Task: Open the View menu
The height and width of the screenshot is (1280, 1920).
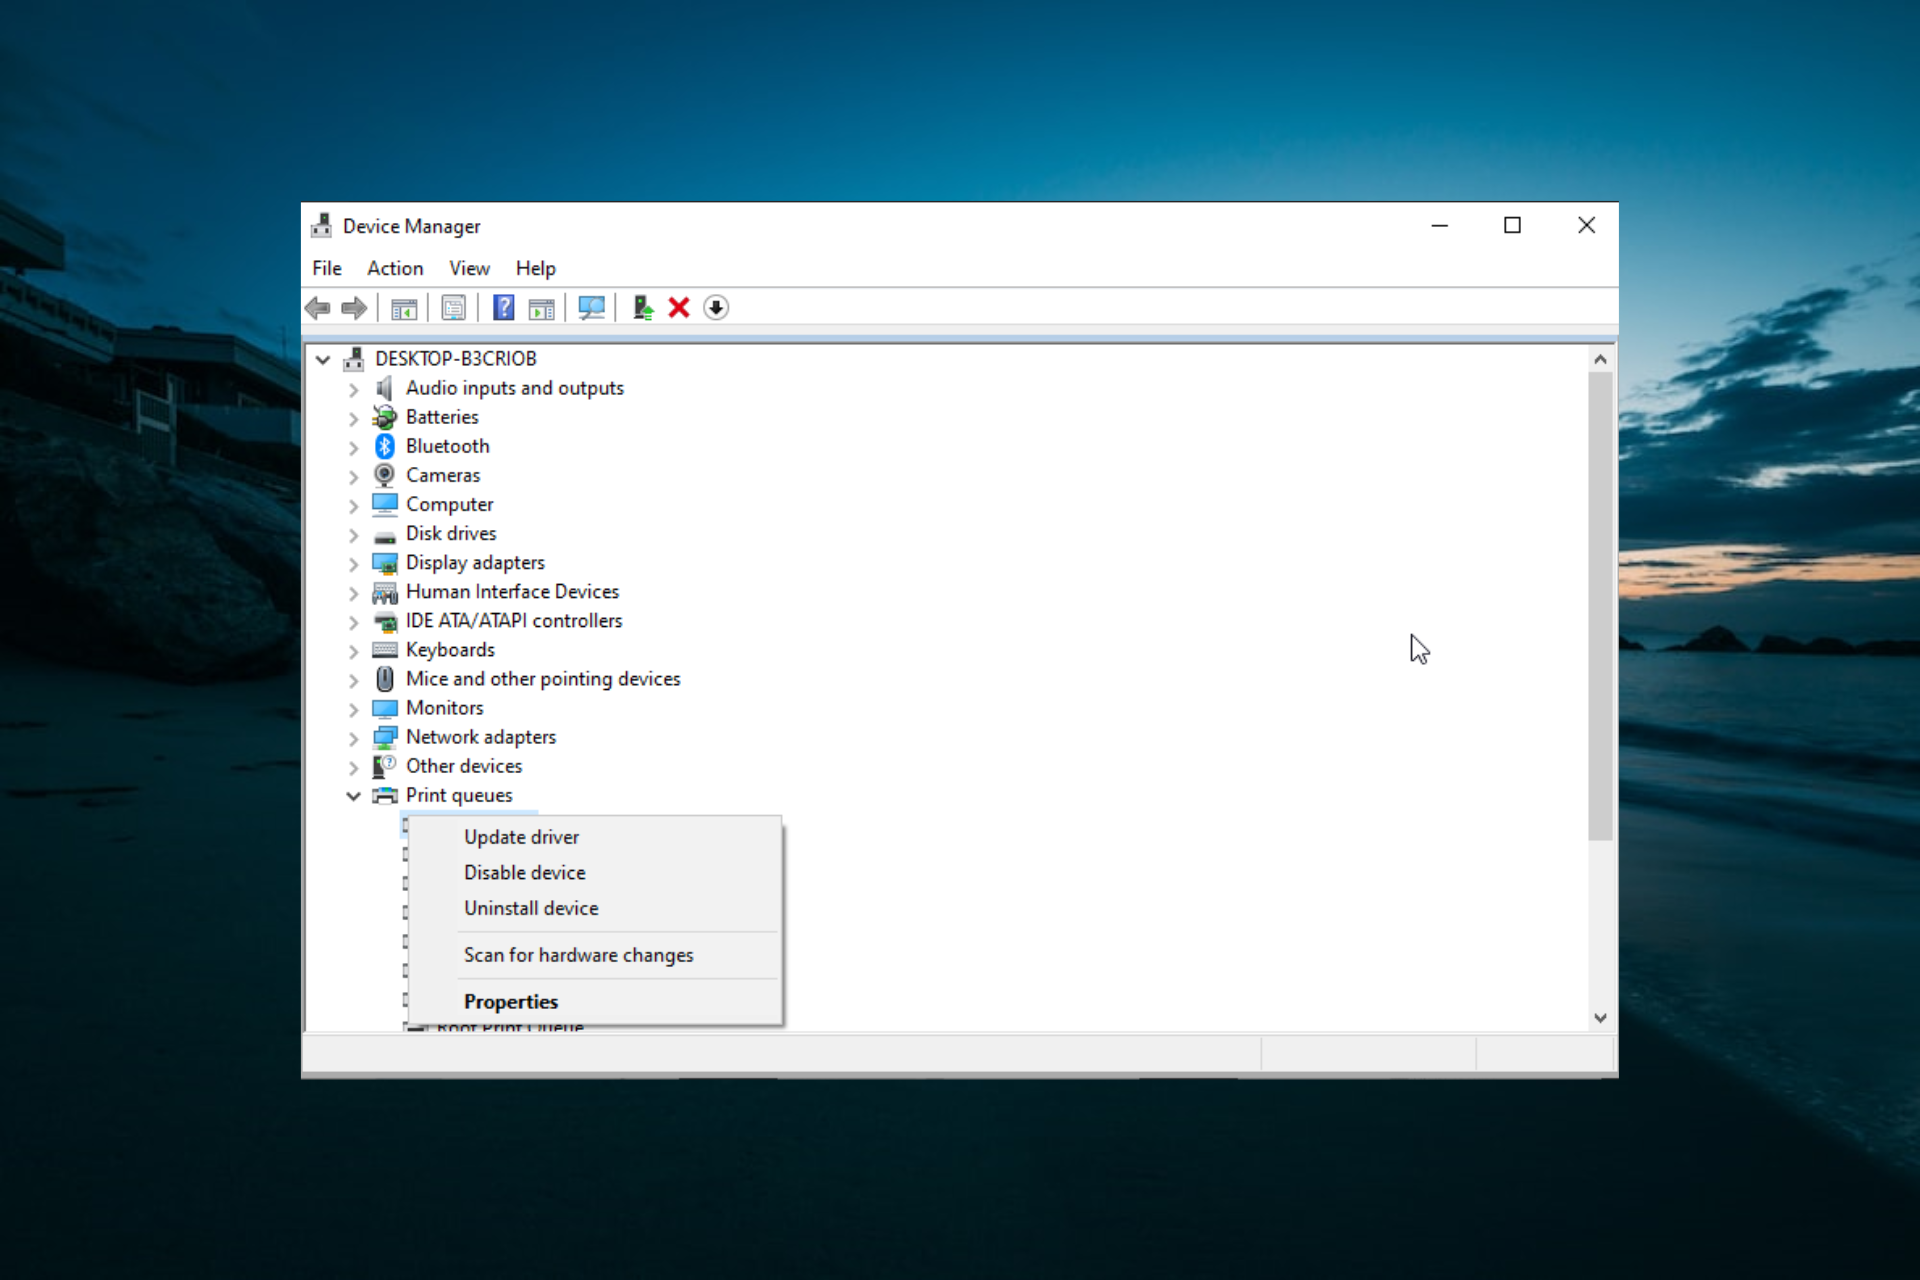Action: [x=469, y=268]
